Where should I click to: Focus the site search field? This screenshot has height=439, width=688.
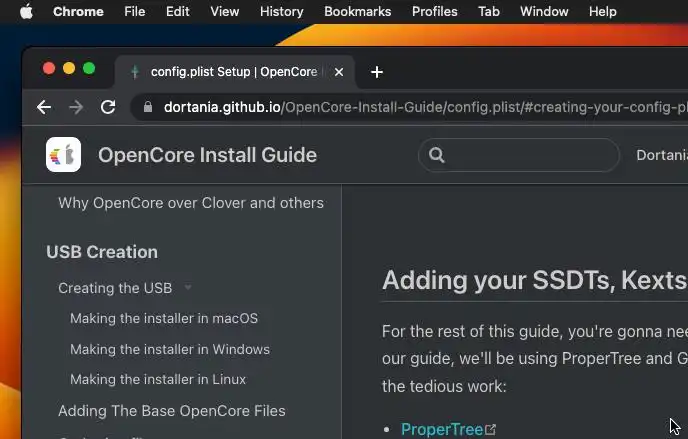pyautogui.click(x=530, y=155)
